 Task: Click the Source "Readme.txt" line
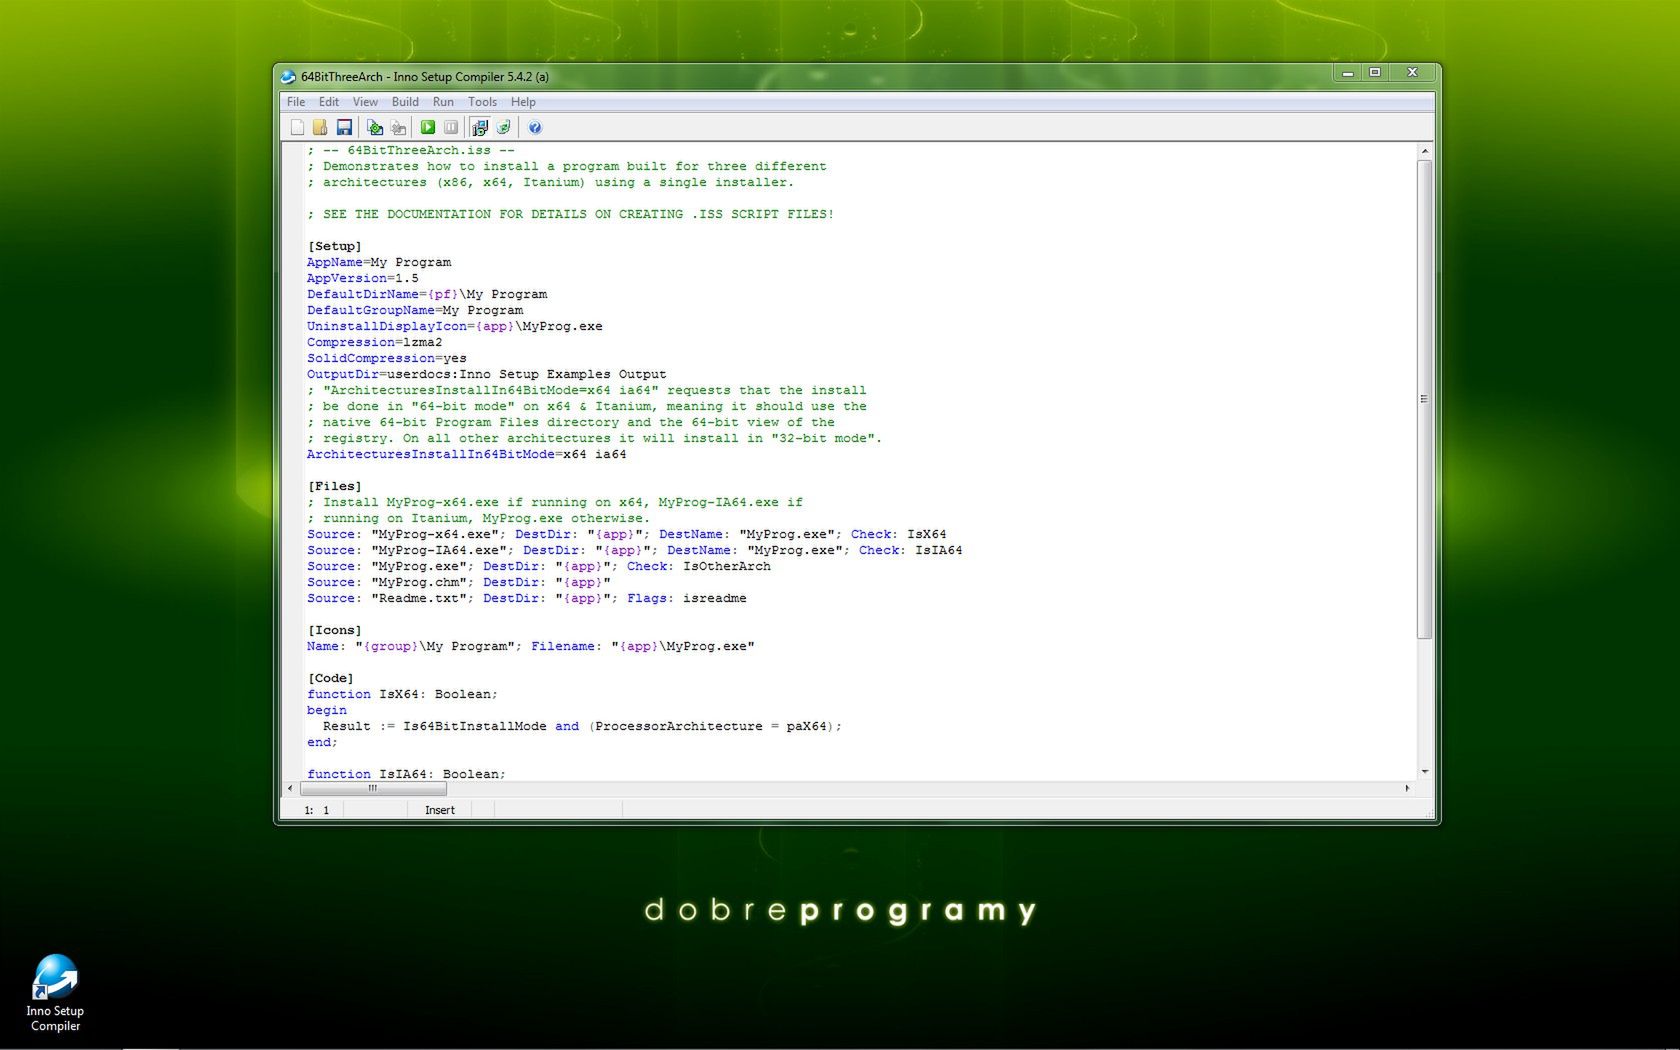click(527, 598)
